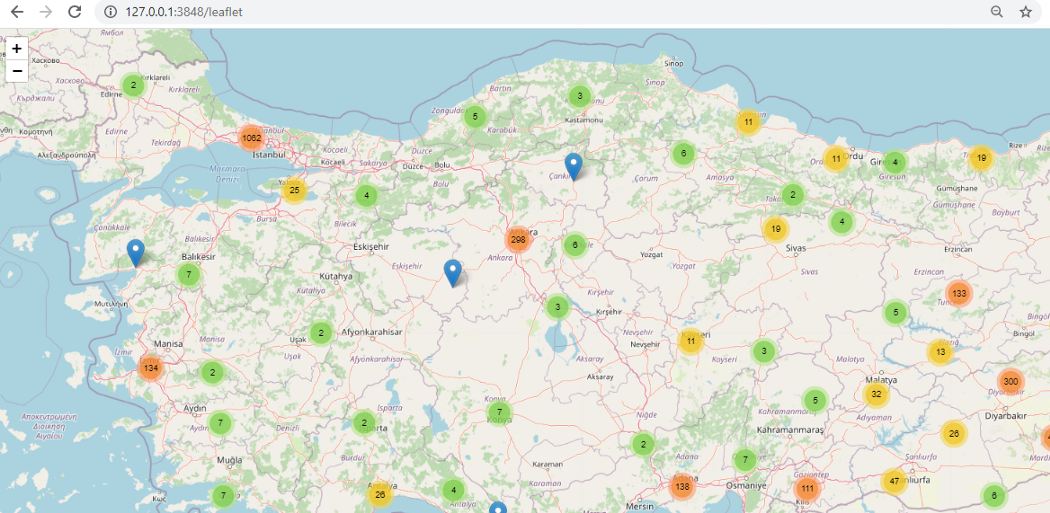
Task: Open the 2 cluster near Edirne
Action: [x=133, y=85]
